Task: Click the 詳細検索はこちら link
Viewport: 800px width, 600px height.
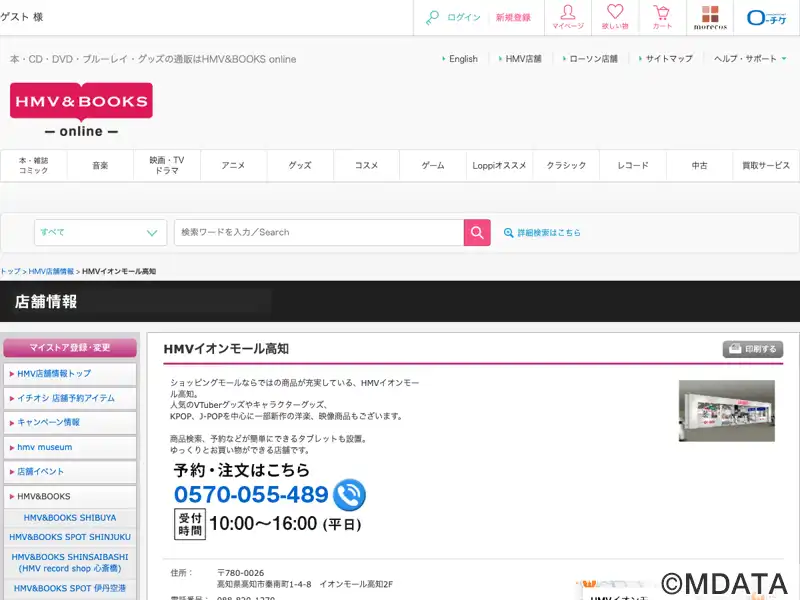Action: coord(549,233)
